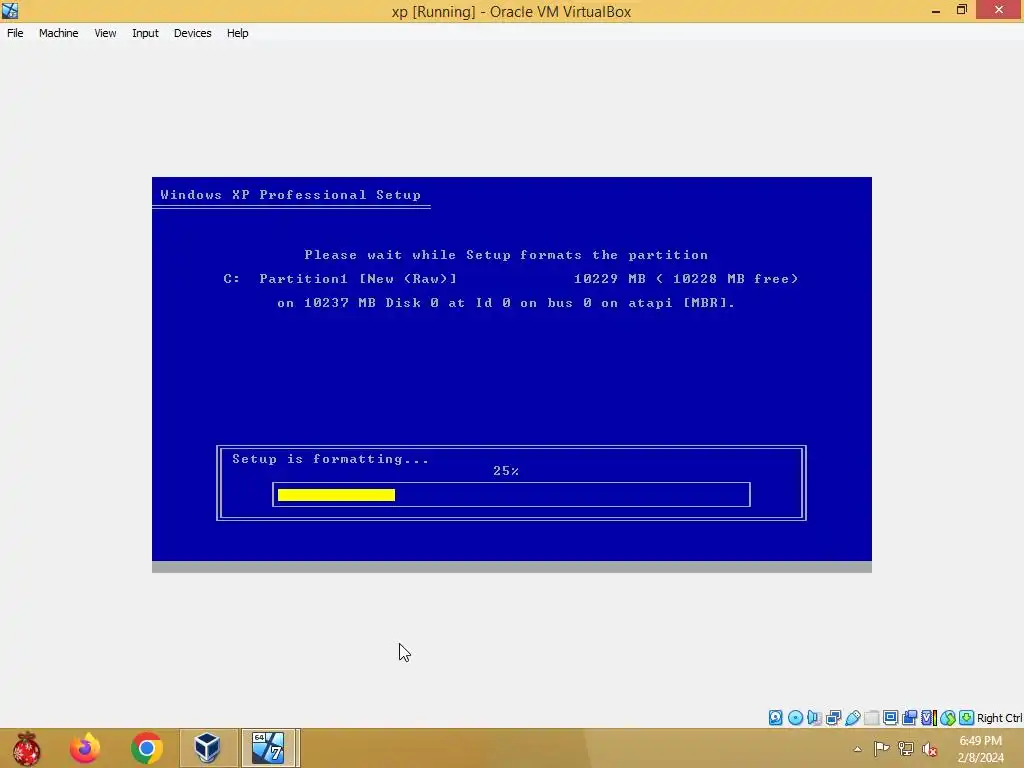Open the Devices menu

click(192, 33)
